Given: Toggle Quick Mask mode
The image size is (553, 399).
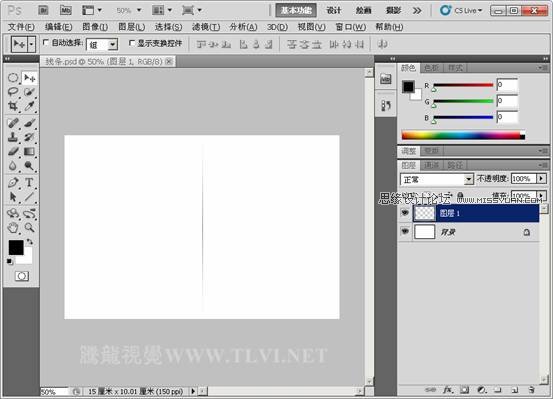Looking at the screenshot, I should coord(22,276).
